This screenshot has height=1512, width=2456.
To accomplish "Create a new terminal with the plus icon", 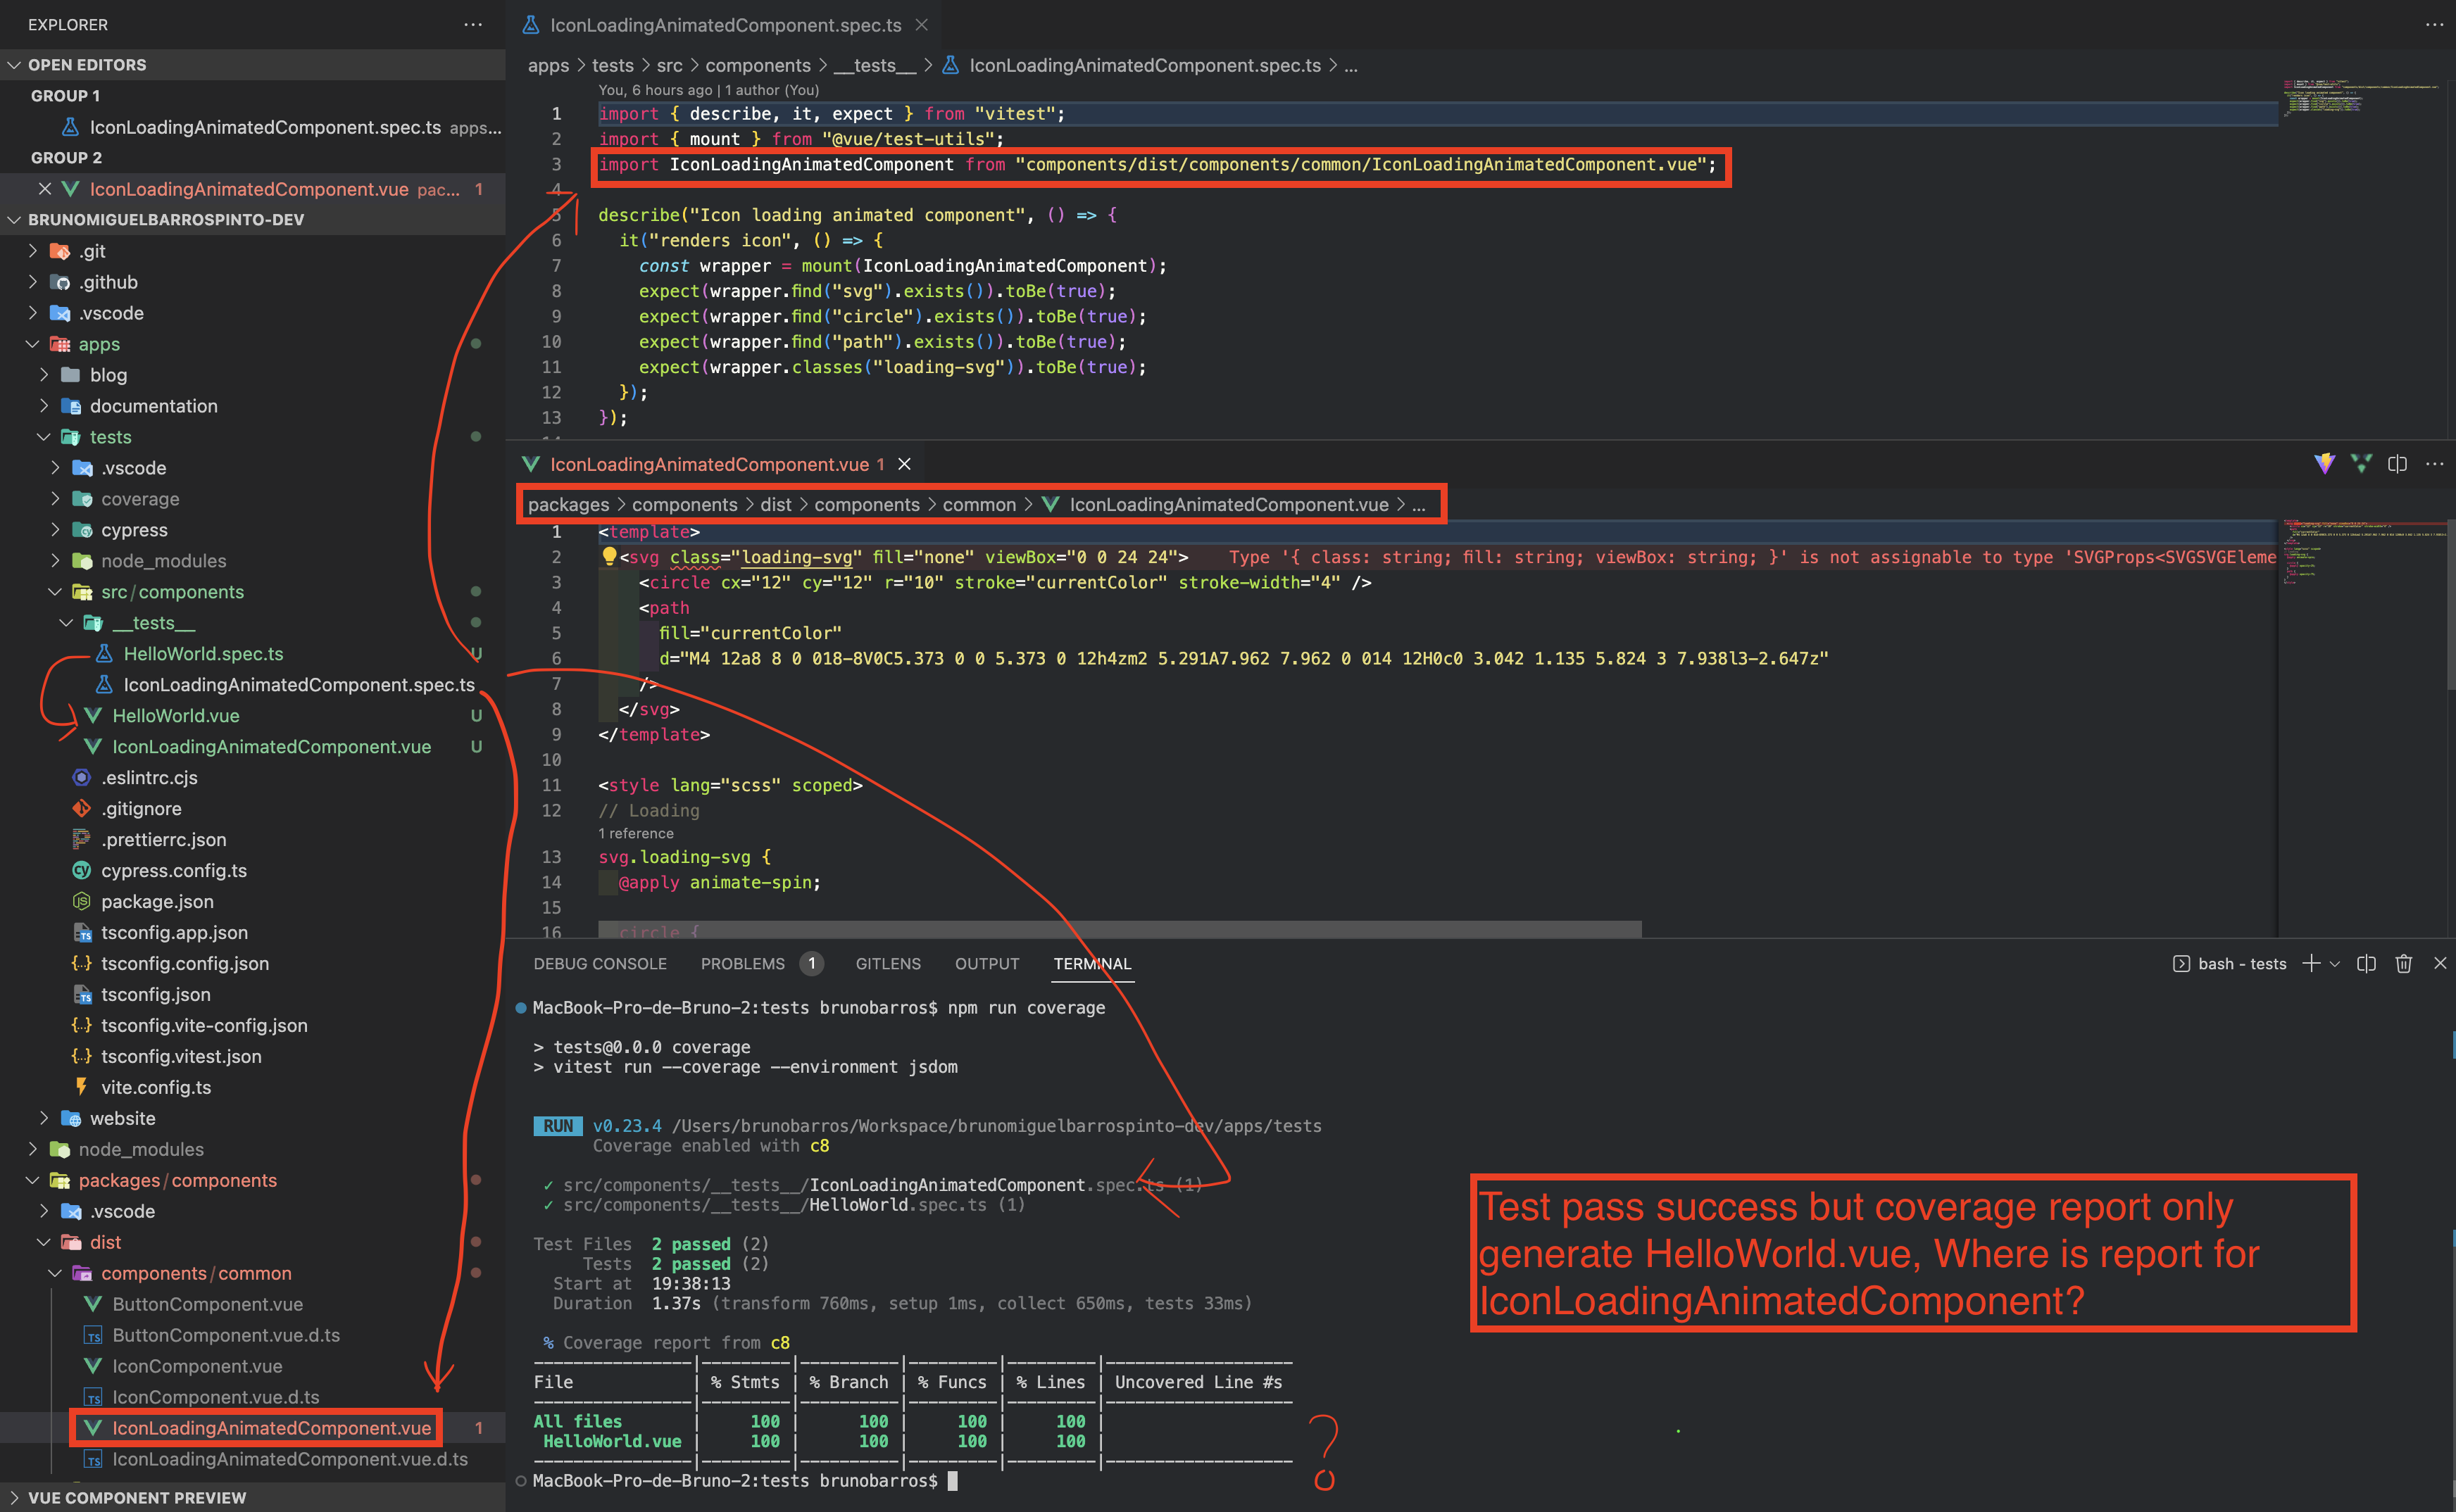I will point(2311,964).
